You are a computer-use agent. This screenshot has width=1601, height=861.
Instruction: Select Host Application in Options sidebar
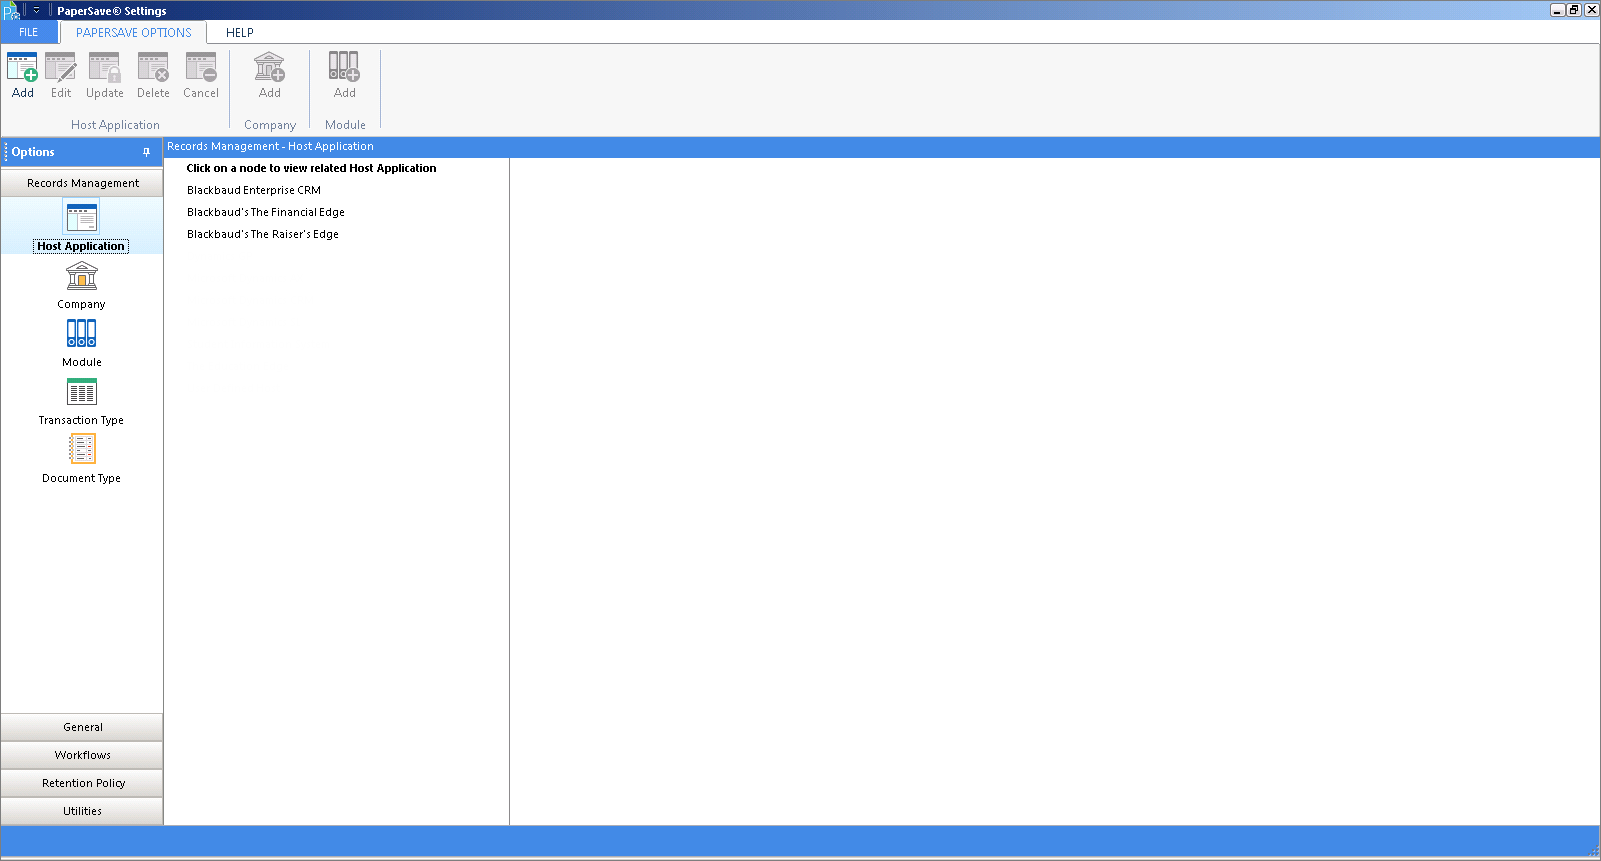coord(81,226)
